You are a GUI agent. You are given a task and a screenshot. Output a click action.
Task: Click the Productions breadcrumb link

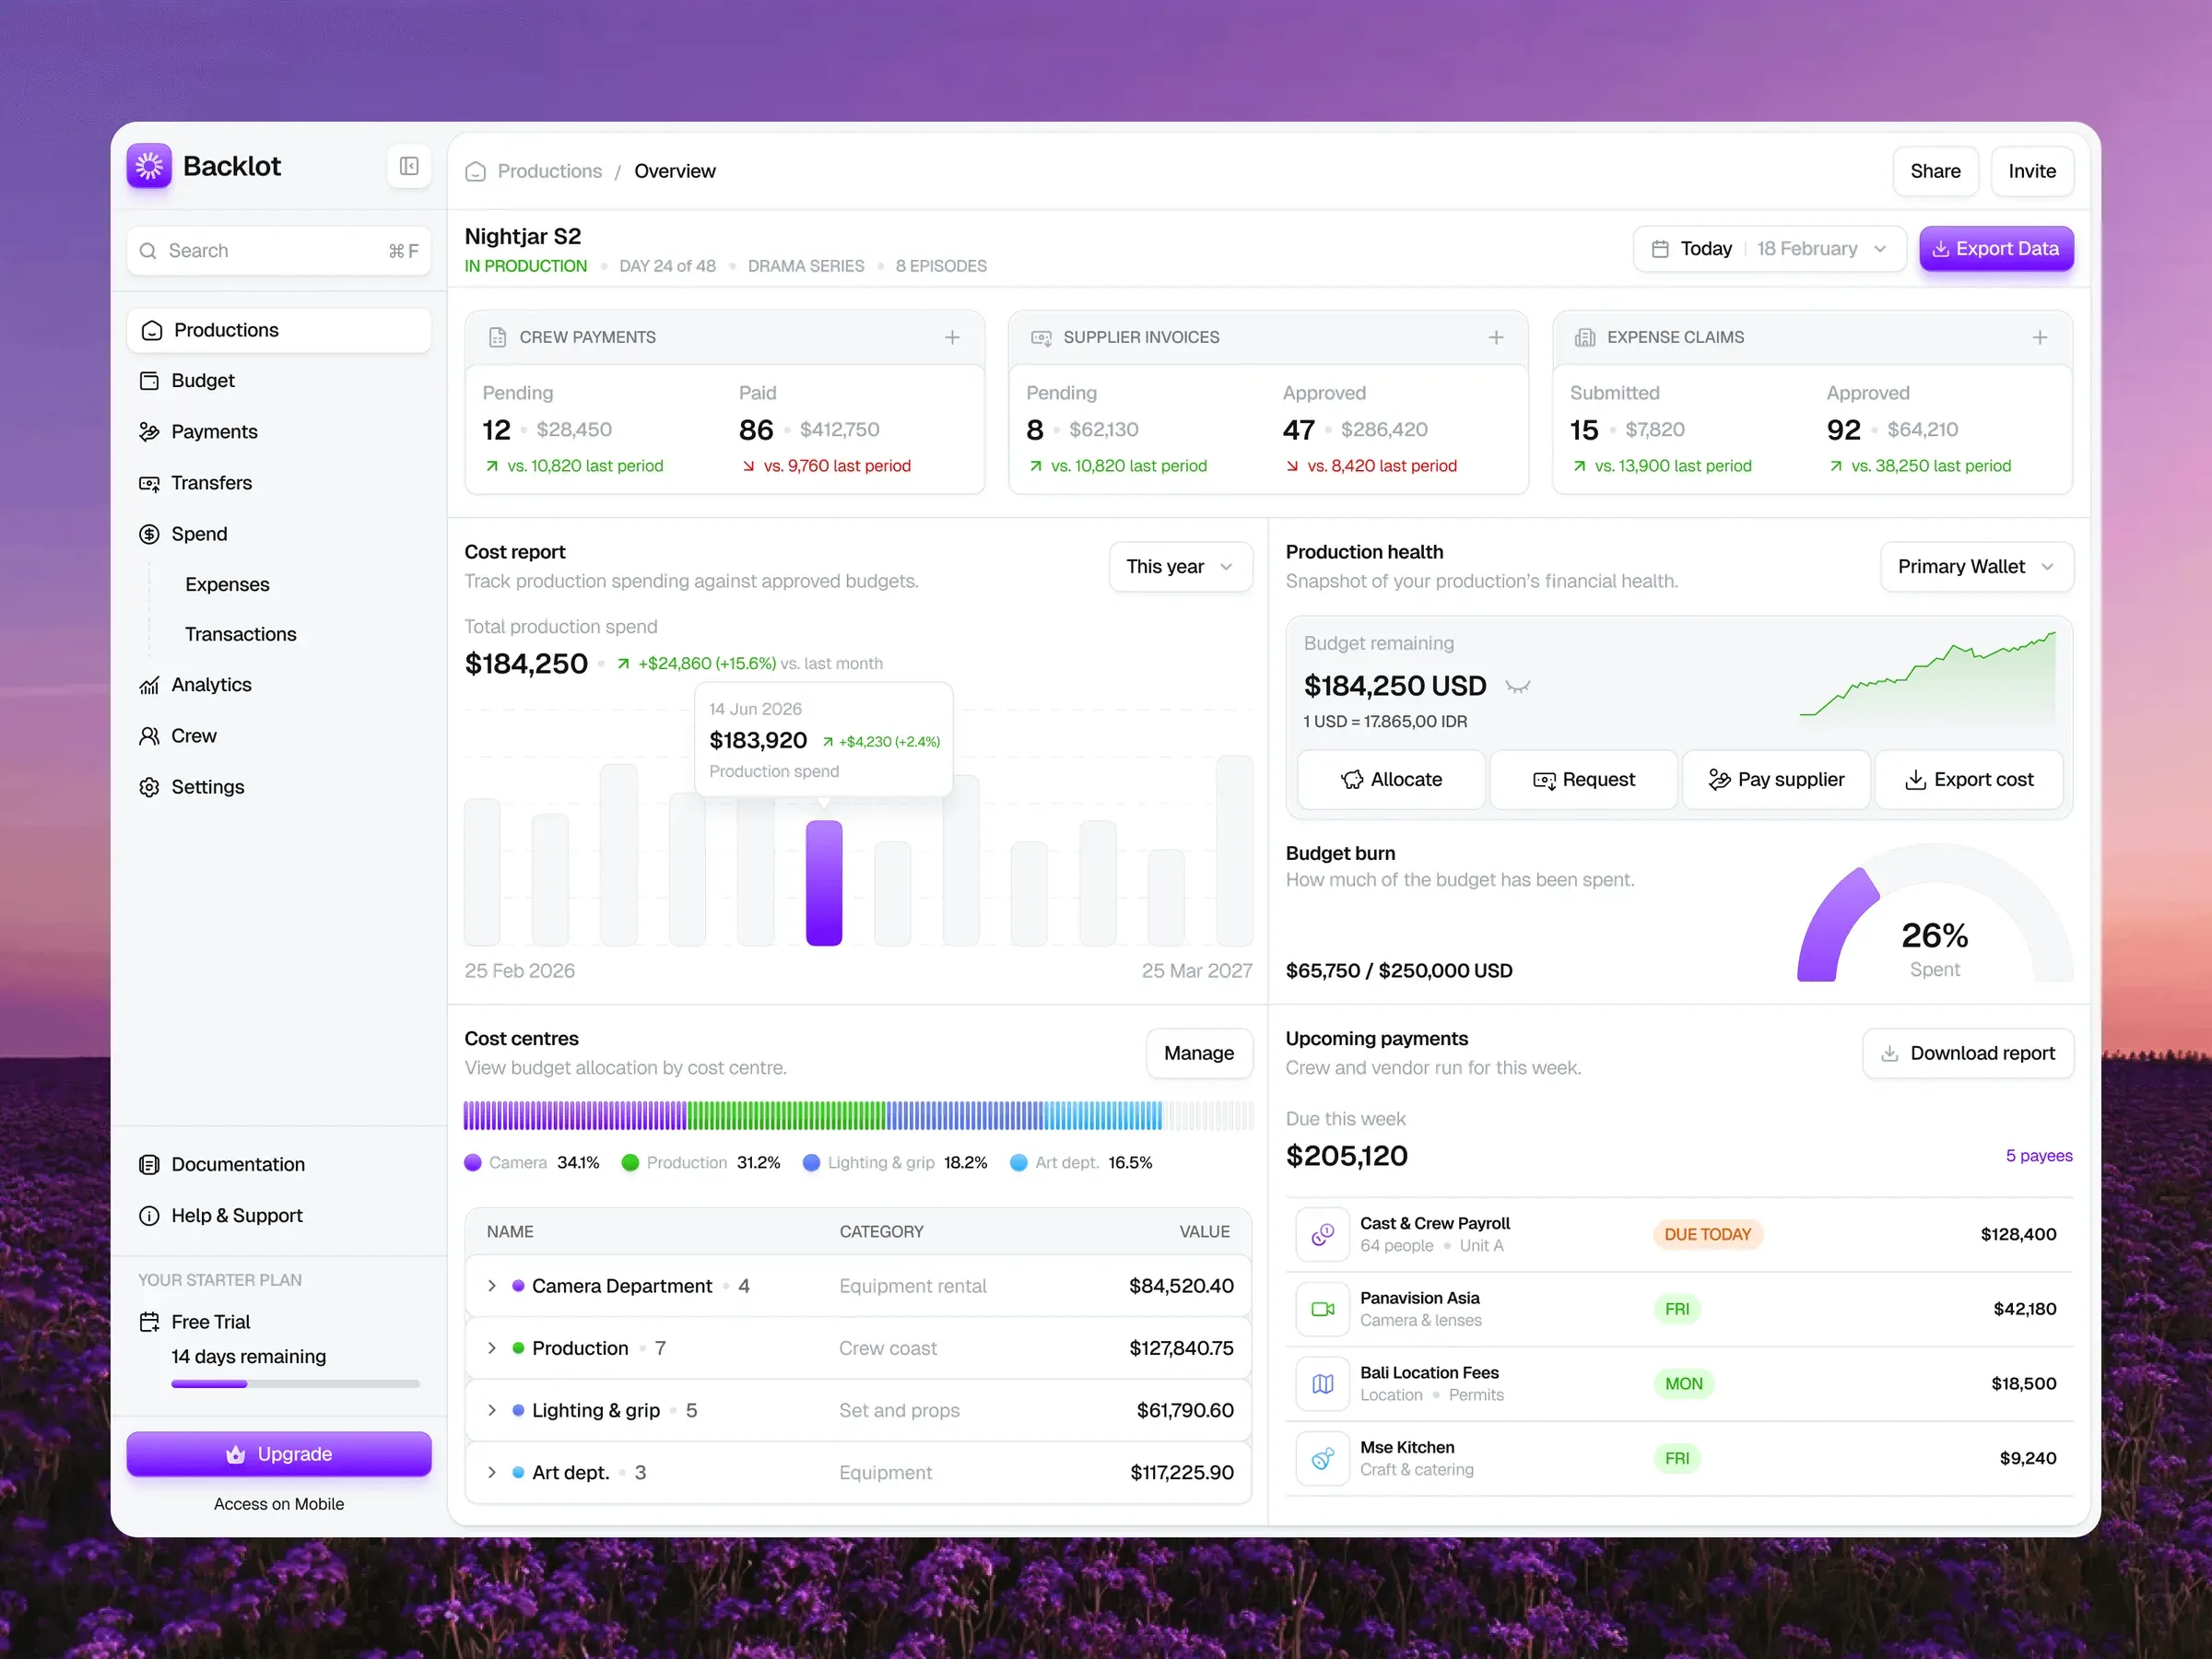[550, 172]
